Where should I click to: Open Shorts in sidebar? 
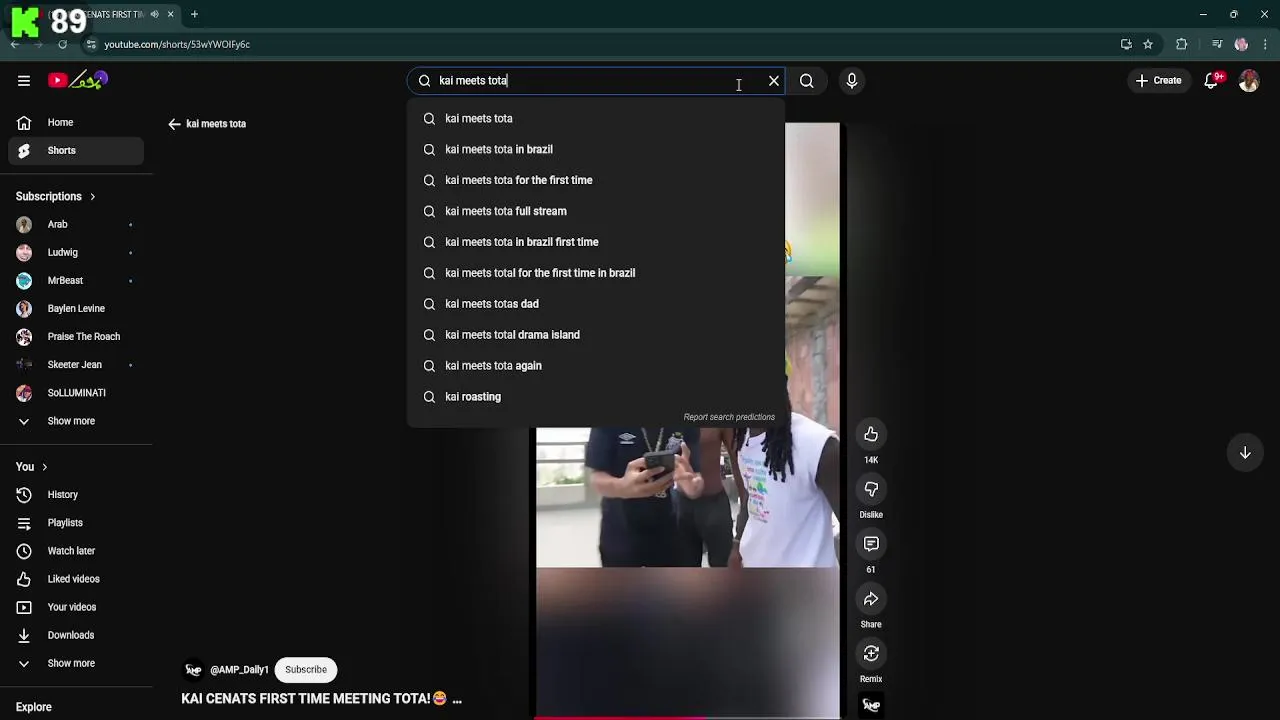76,150
